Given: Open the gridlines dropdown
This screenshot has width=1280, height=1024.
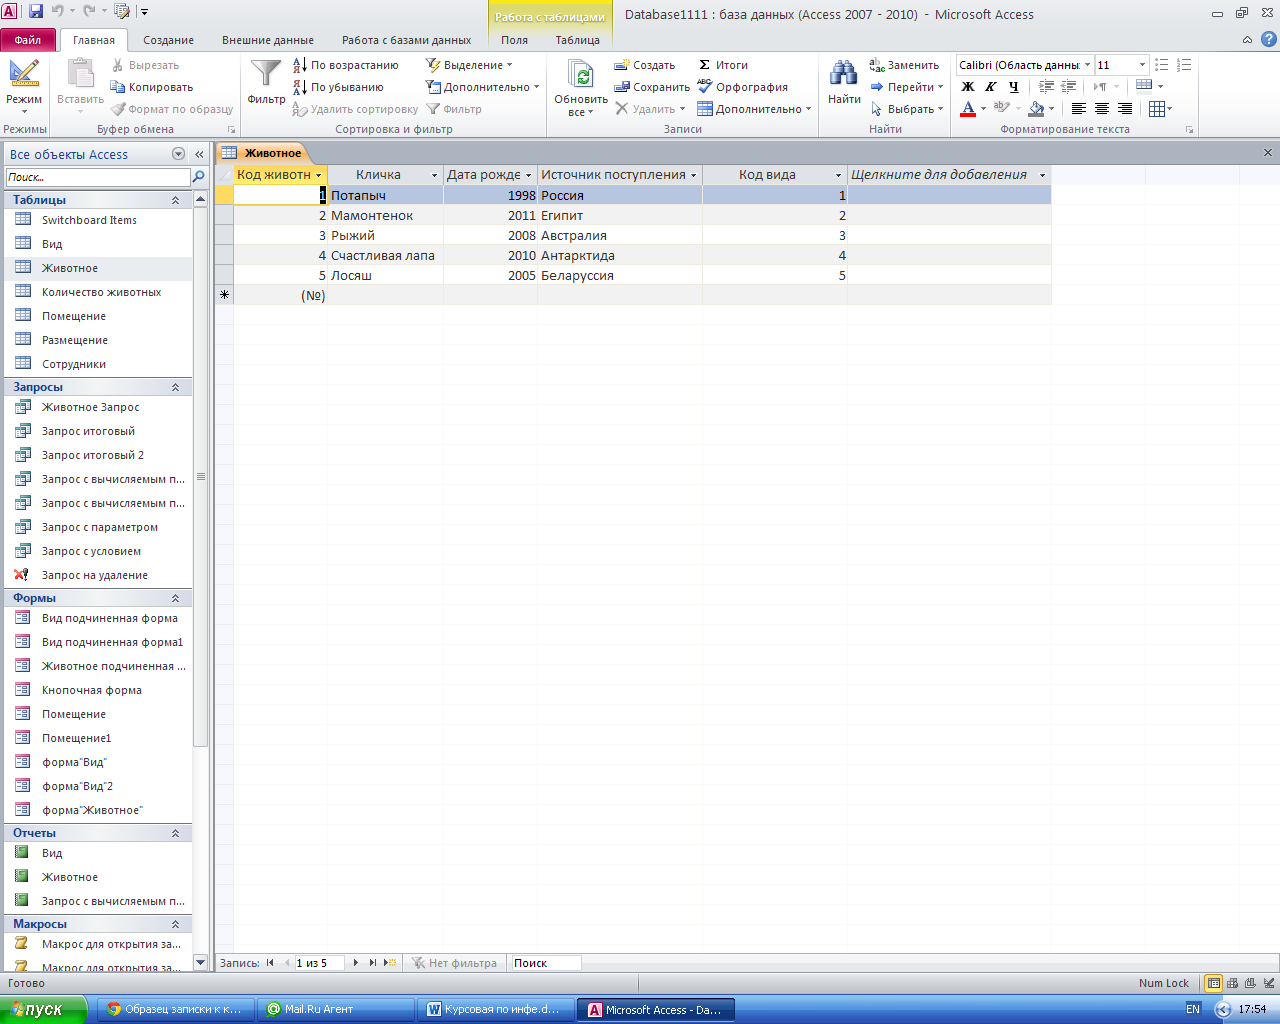Looking at the screenshot, I should [x=1169, y=109].
